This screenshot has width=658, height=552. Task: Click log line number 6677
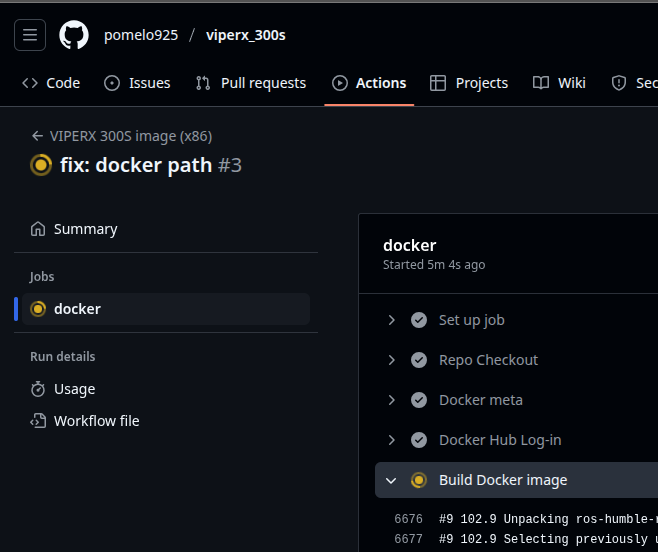click(408, 539)
